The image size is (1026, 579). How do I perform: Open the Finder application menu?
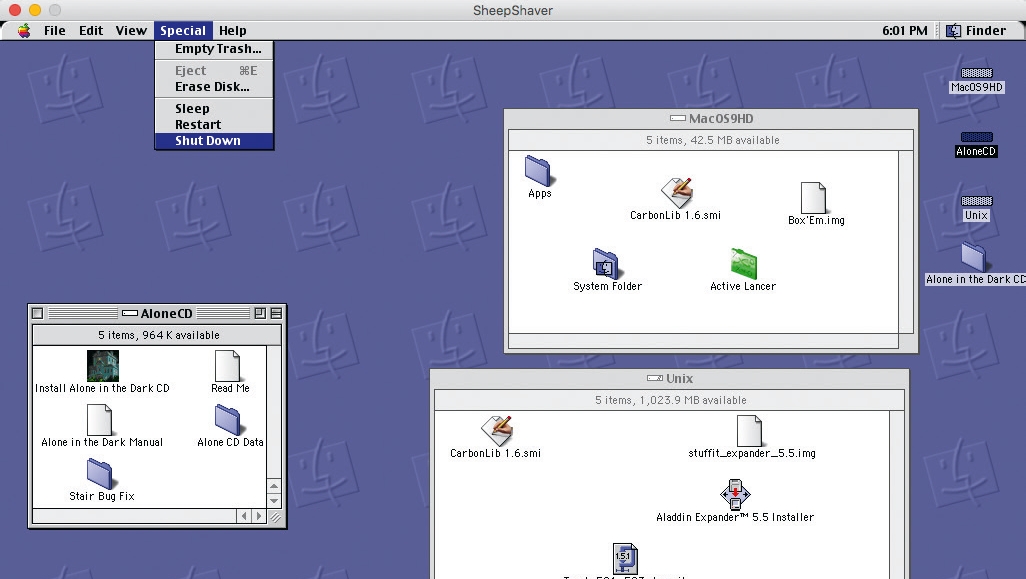(x=976, y=31)
